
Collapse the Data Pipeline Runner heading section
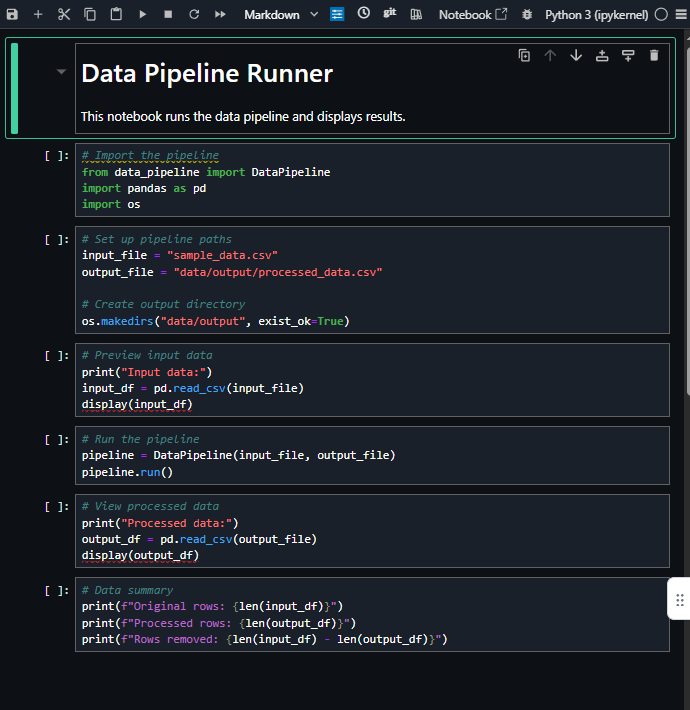point(61,72)
